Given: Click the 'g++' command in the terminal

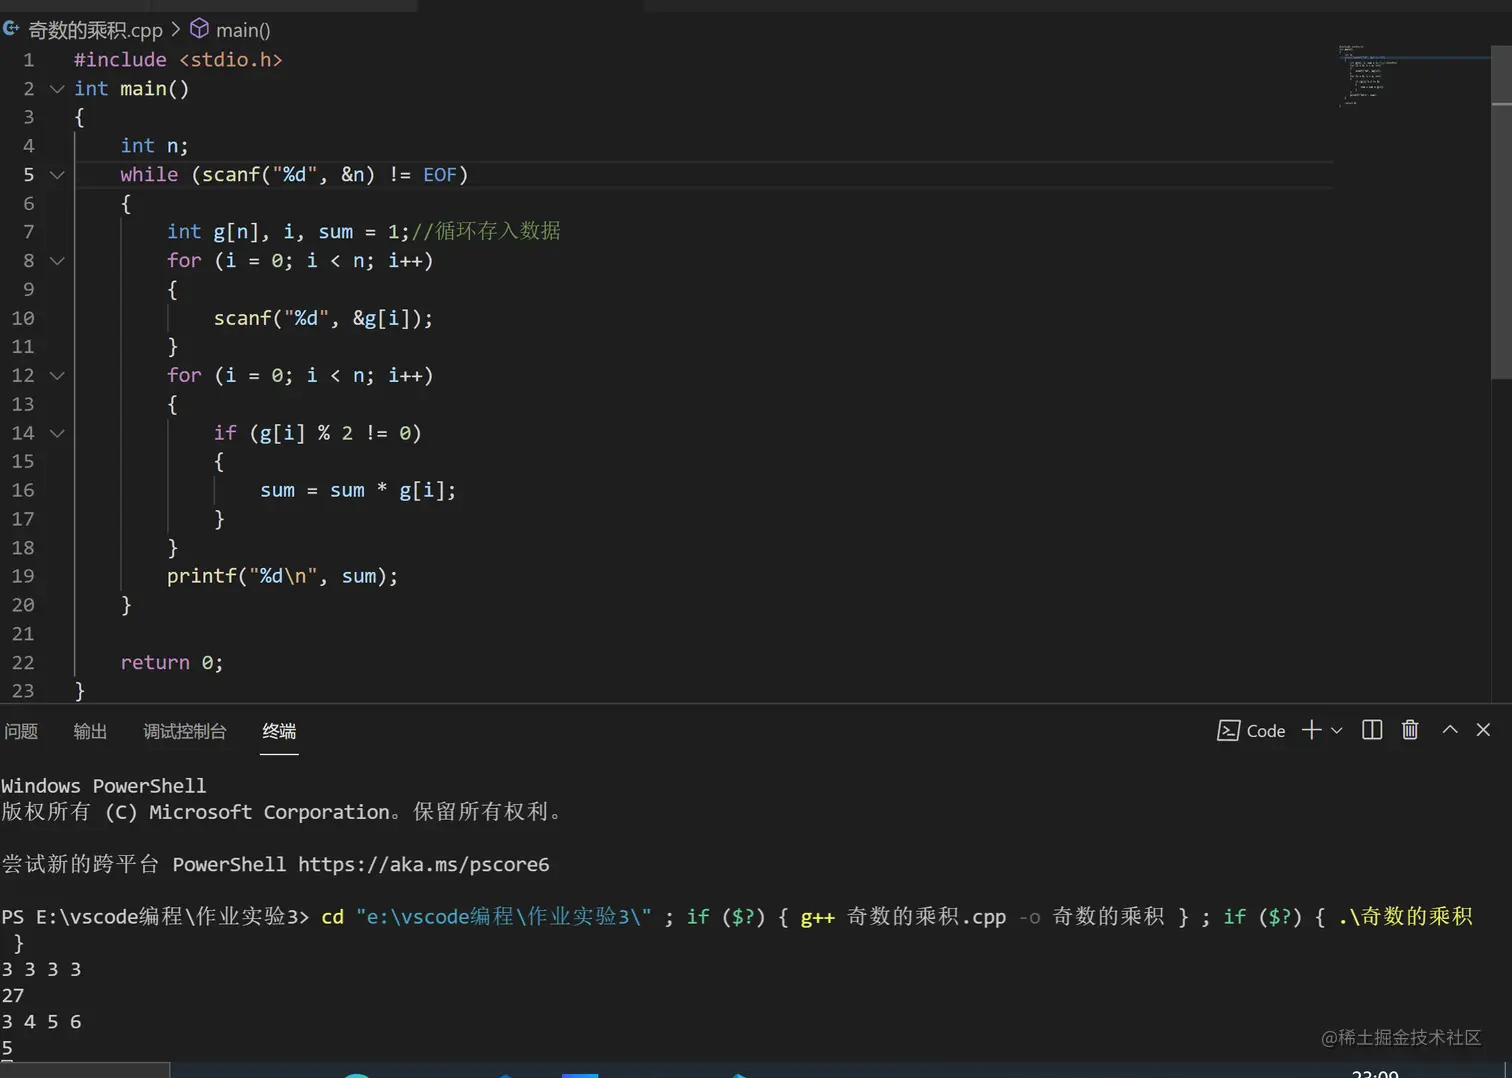Looking at the screenshot, I should click(817, 917).
